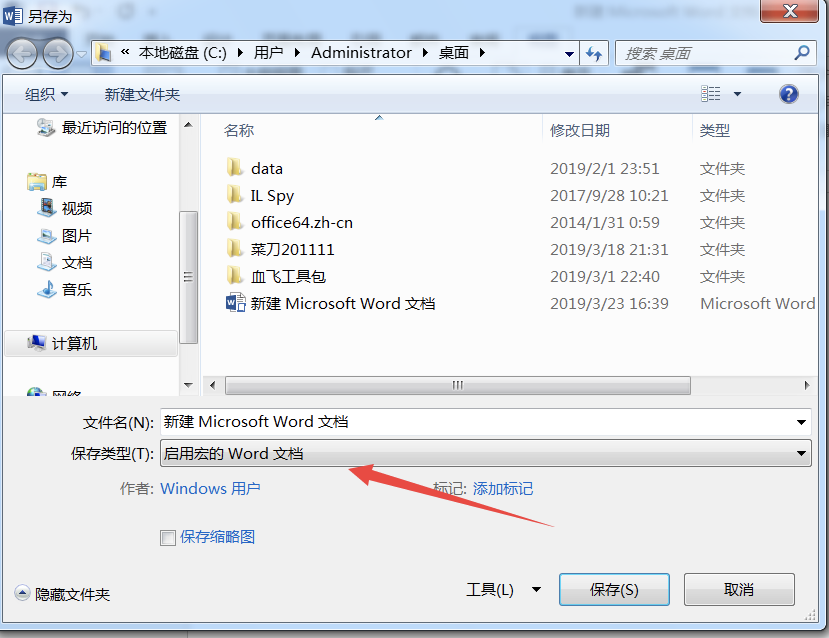Toggle the 保存缩略图 checkbox
This screenshot has height=638, width=829.
168,538
